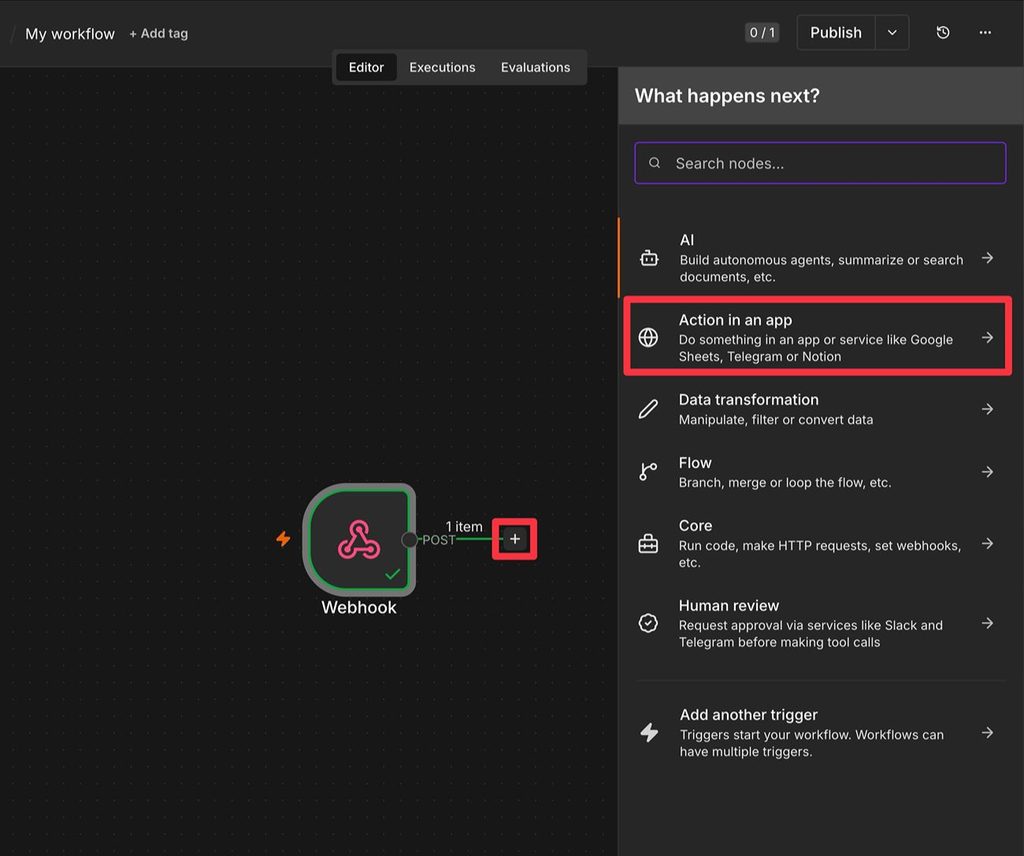Click the What happens next? heading

pyautogui.click(x=727, y=96)
